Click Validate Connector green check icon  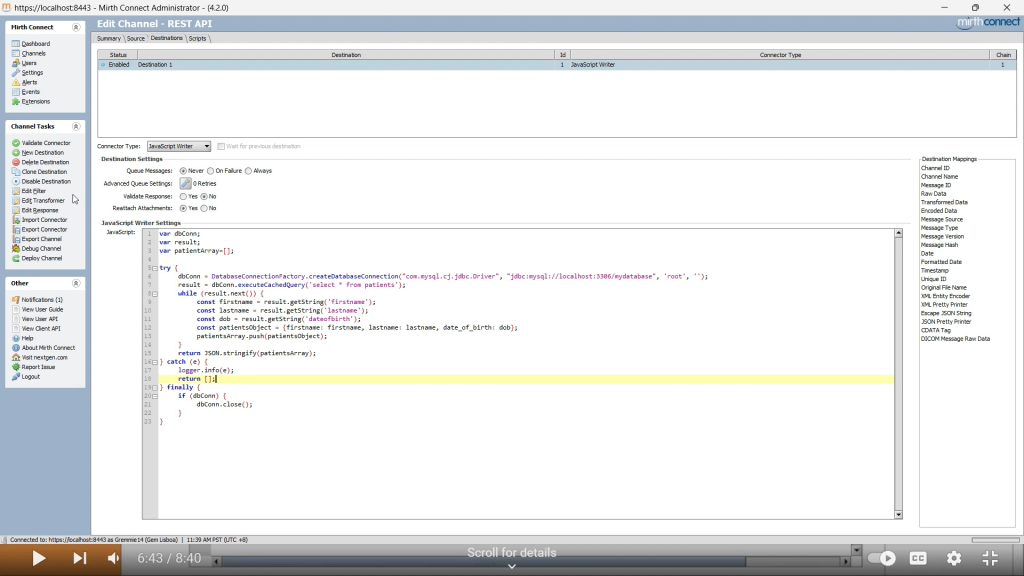pos(16,143)
